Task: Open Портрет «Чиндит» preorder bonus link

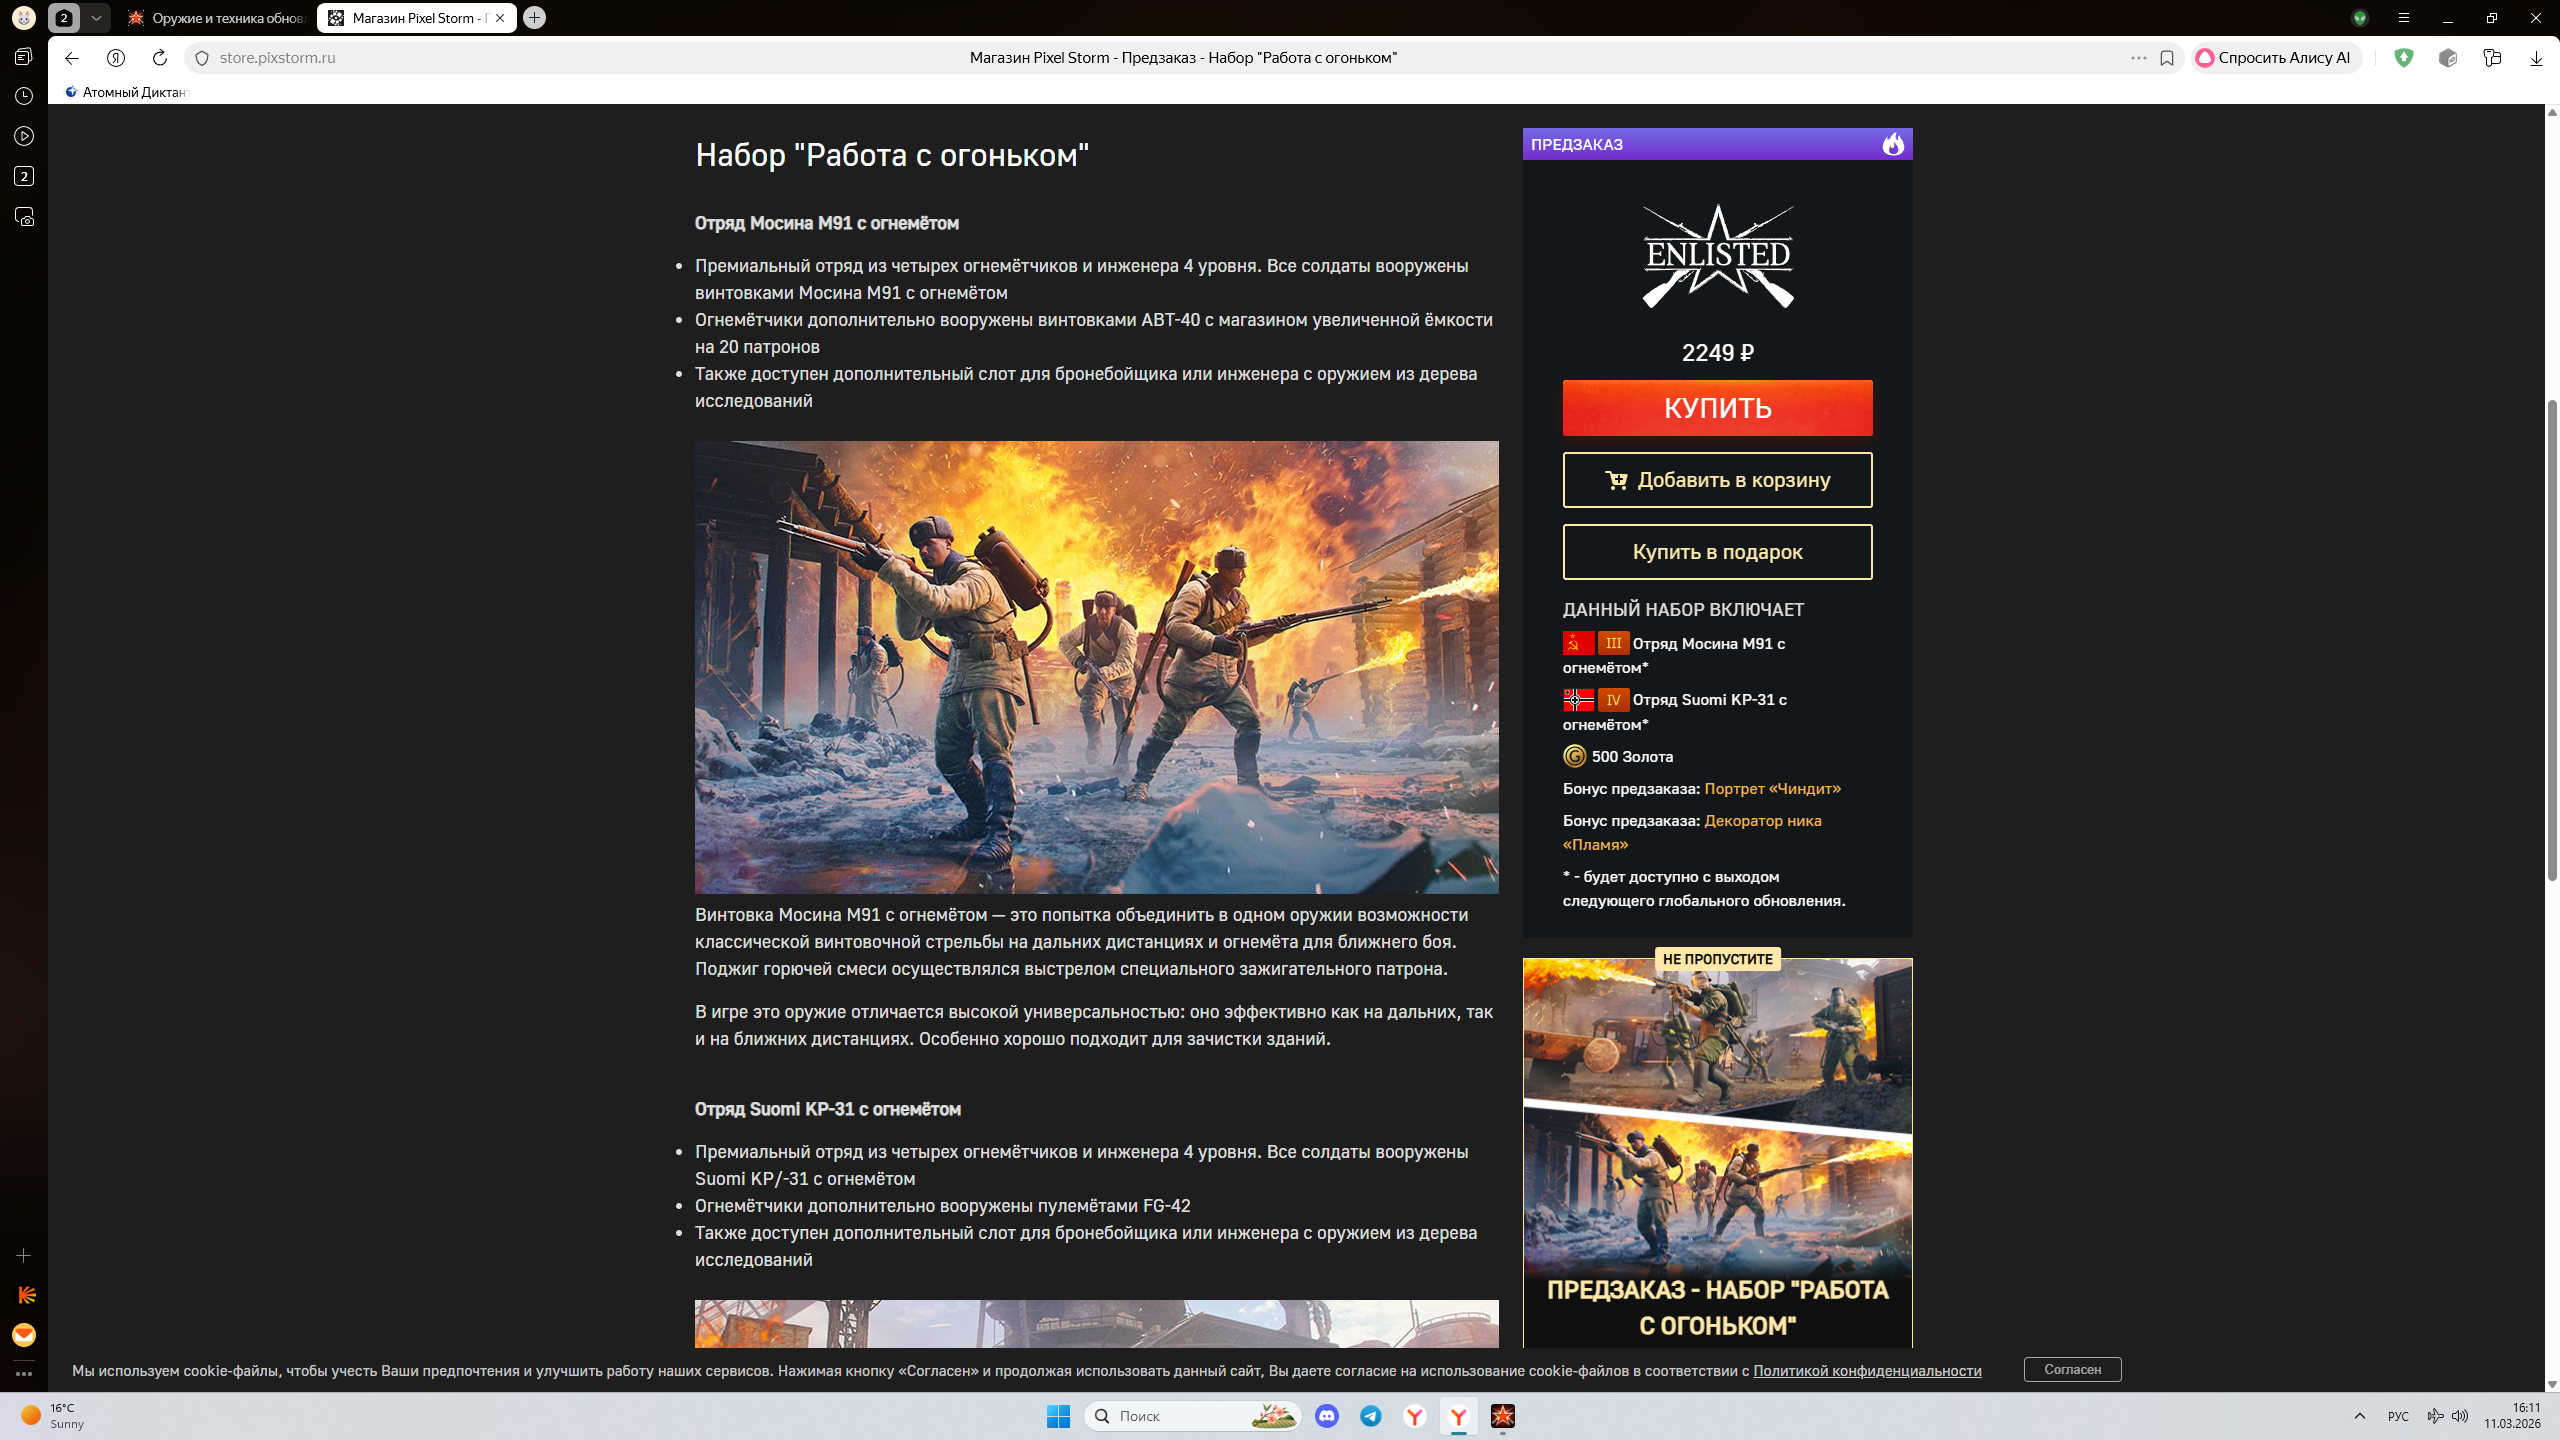Action: pyautogui.click(x=1772, y=788)
